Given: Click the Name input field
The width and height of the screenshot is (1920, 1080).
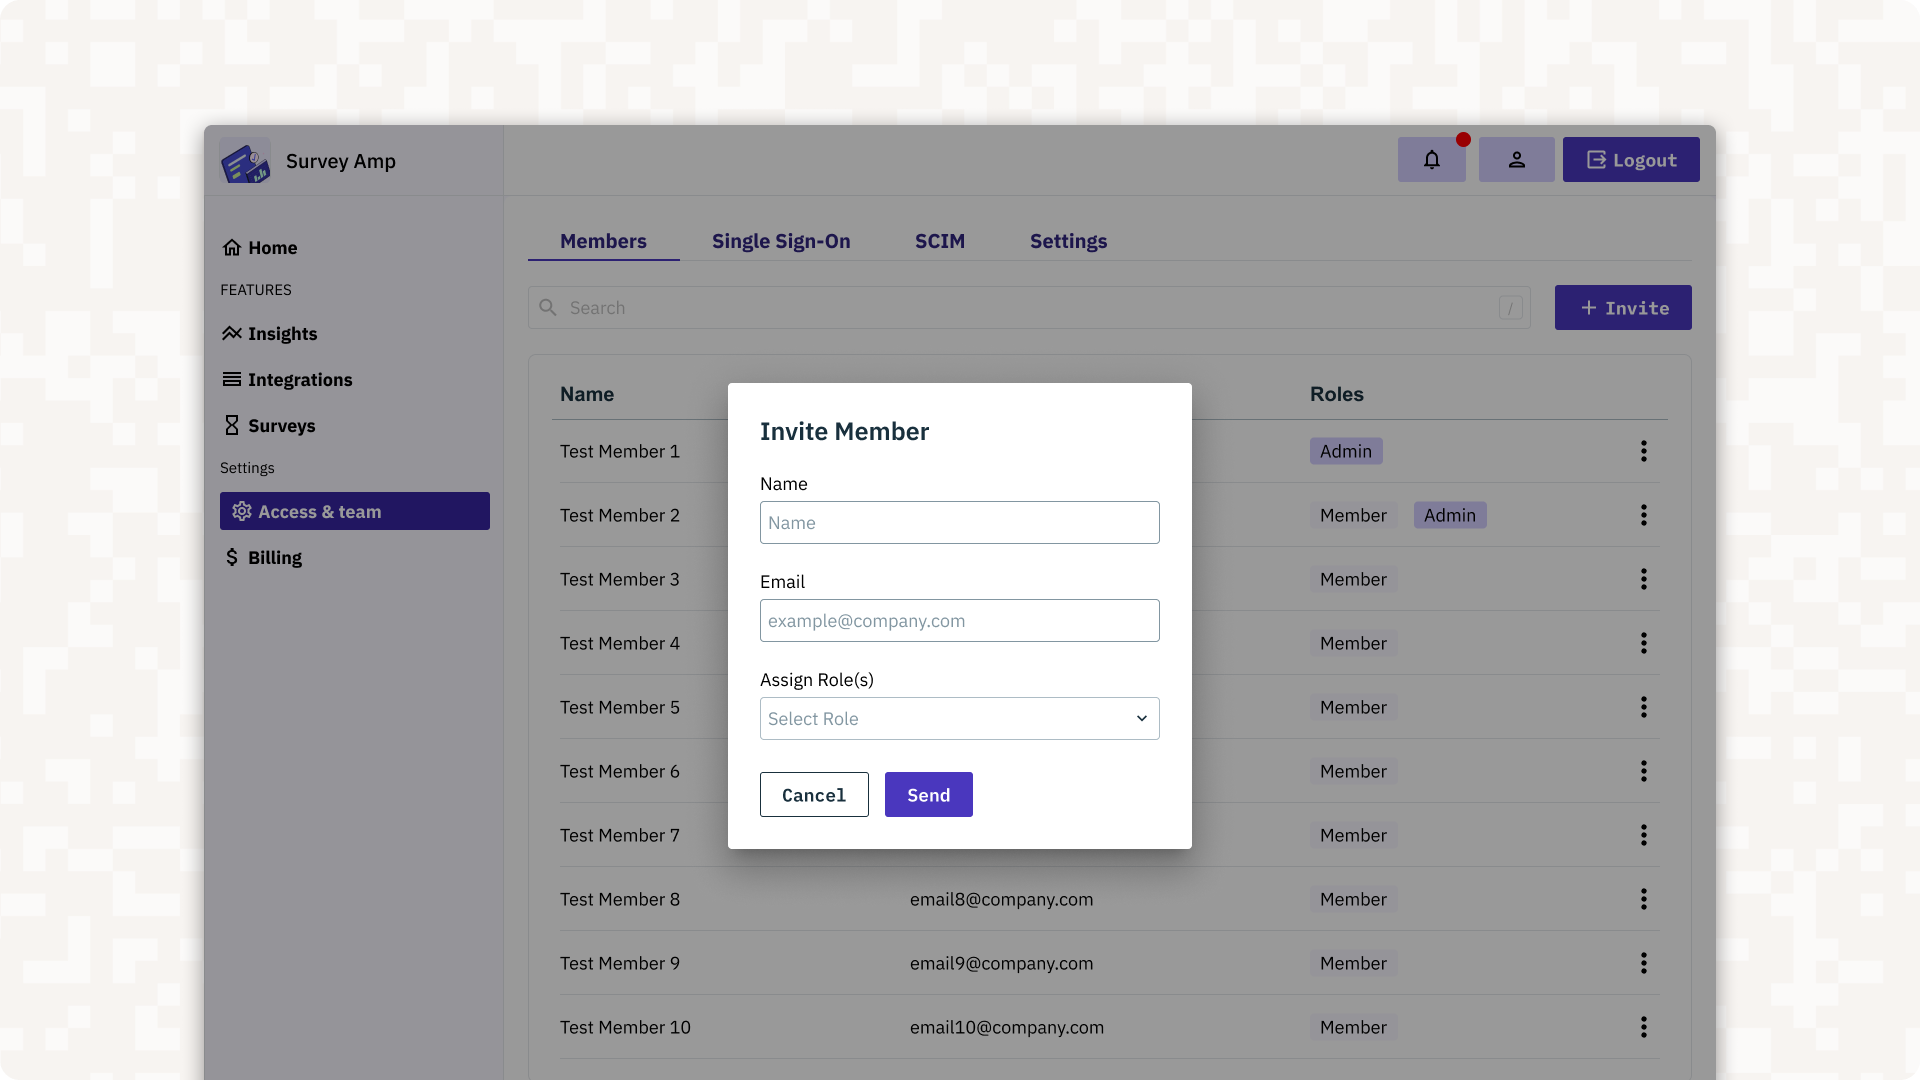Looking at the screenshot, I should coord(959,523).
